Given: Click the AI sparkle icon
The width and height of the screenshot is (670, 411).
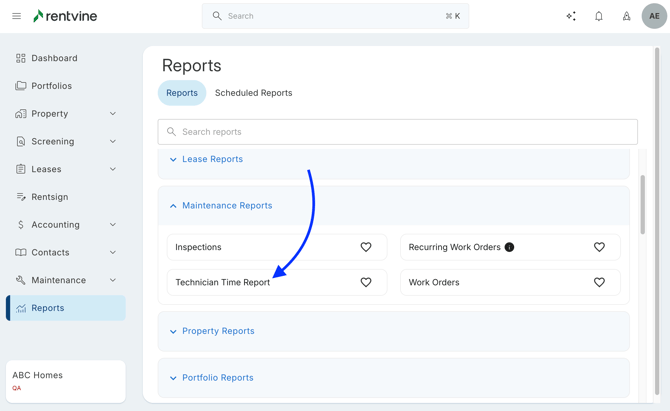Looking at the screenshot, I should (x=571, y=16).
